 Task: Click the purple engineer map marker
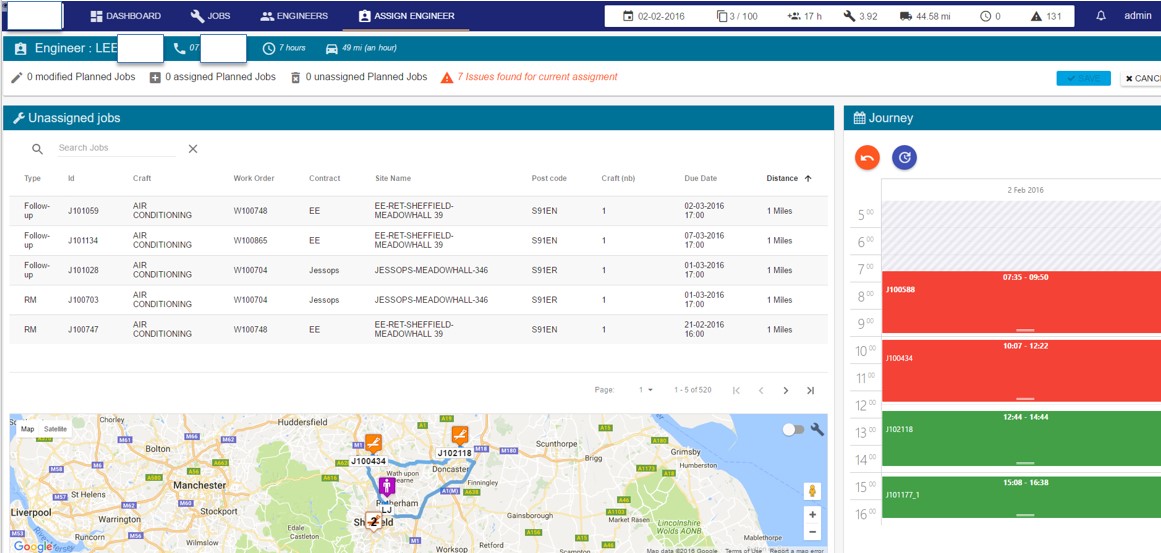point(387,486)
